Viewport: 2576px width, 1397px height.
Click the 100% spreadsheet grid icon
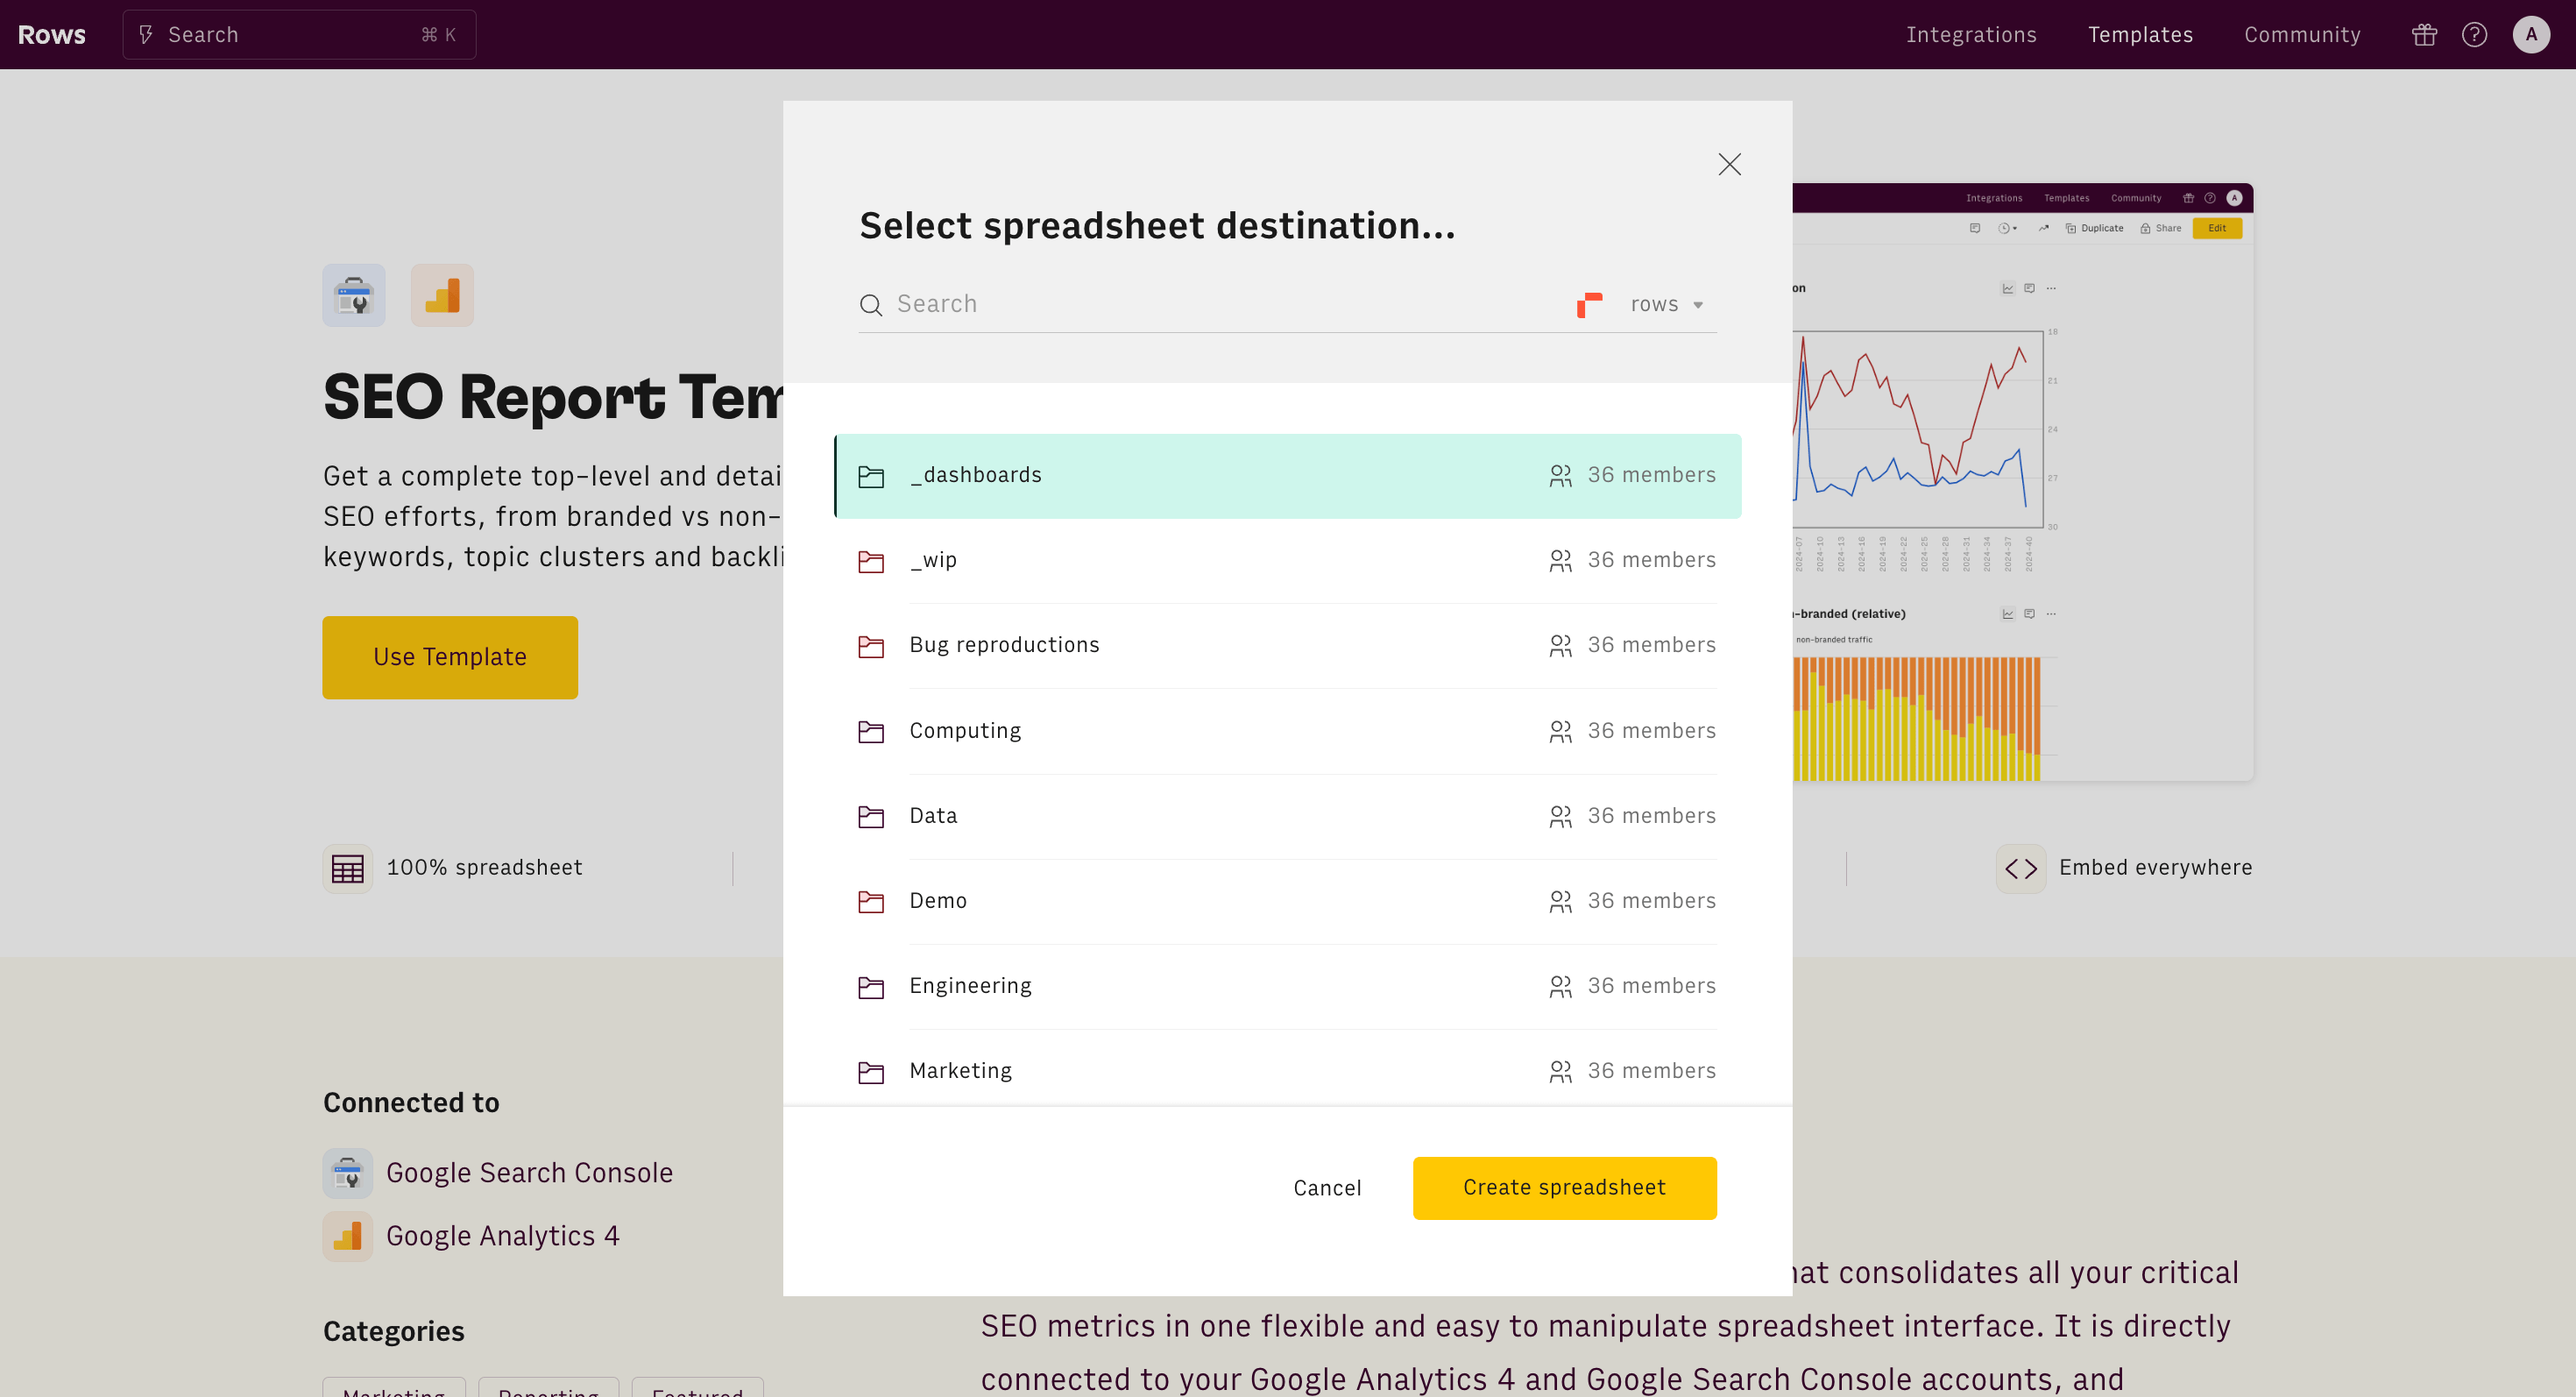pyautogui.click(x=347, y=868)
